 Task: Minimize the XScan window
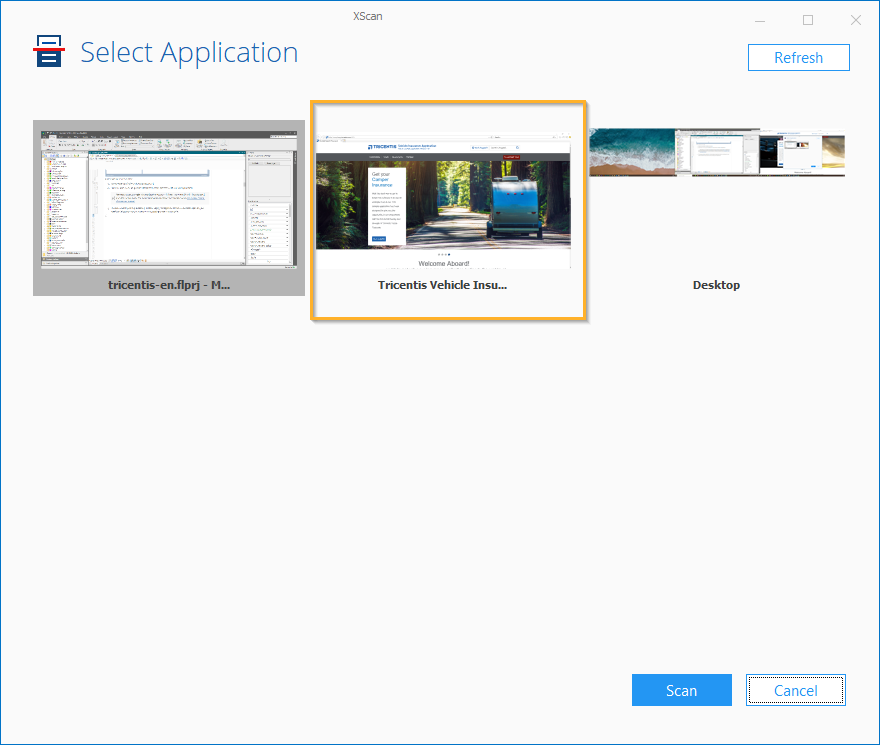(762, 20)
